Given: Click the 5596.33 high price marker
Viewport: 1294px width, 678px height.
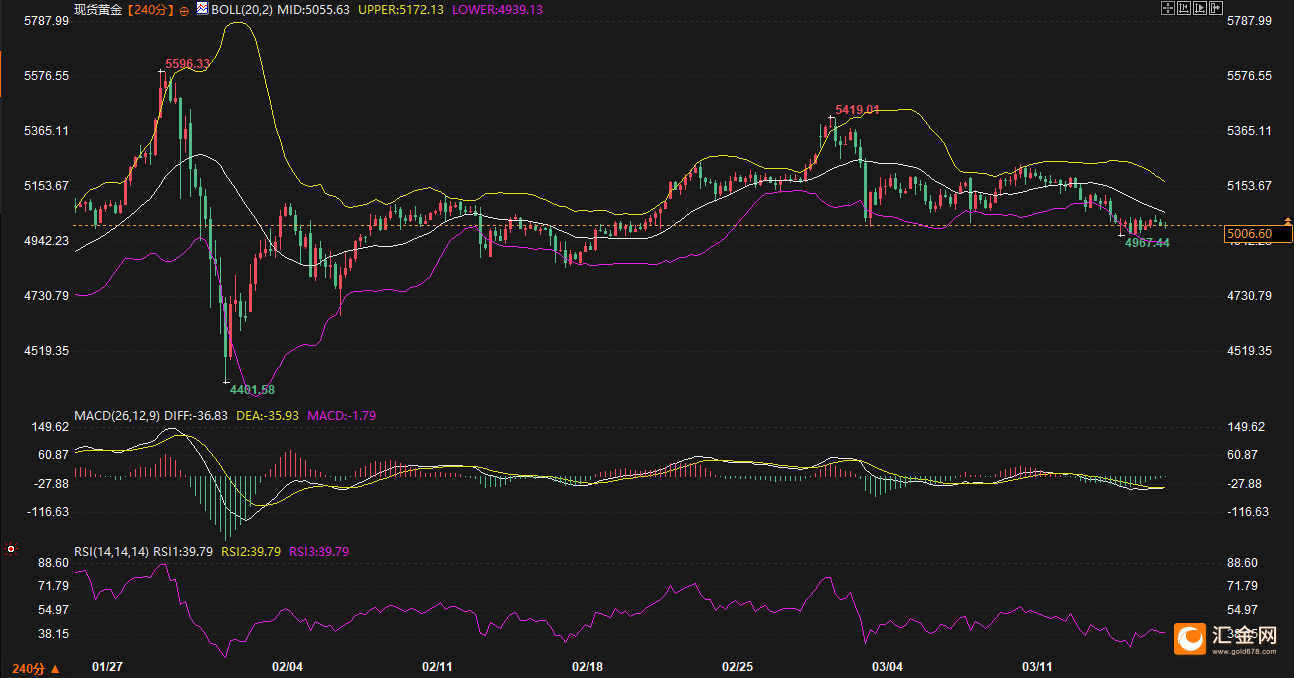Looking at the screenshot, I should (187, 64).
